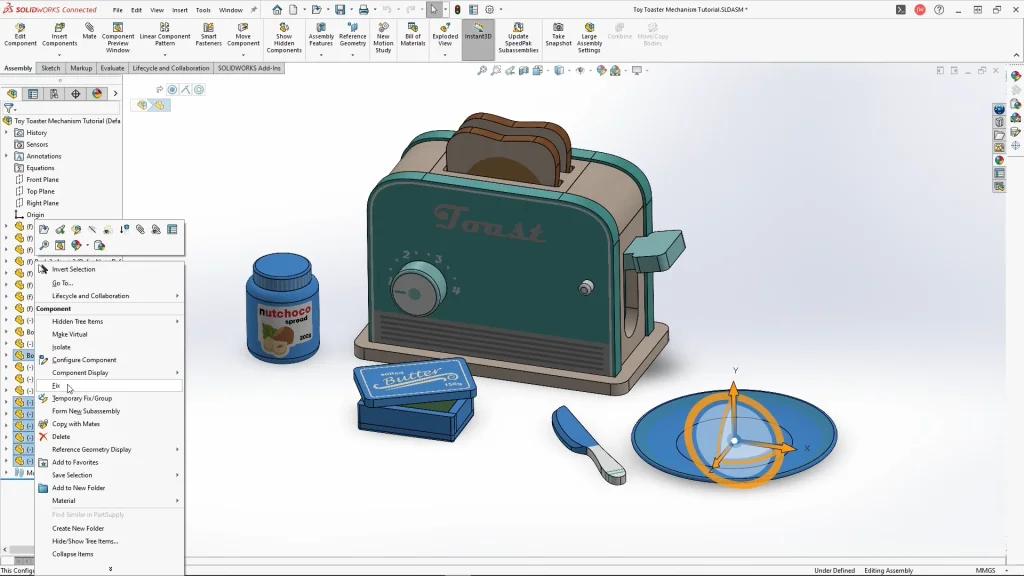Click the Edit Component icon

(x=20, y=35)
